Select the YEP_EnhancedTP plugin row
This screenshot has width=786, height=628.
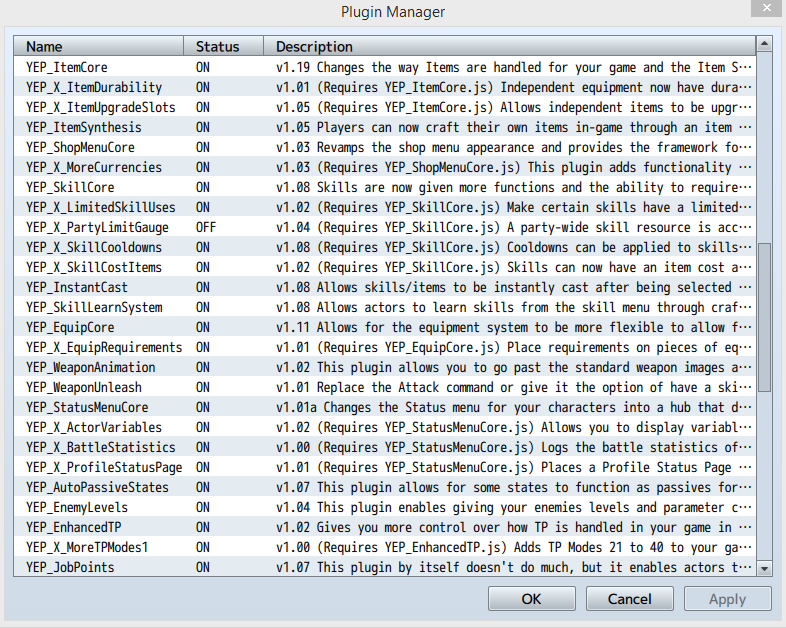click(384, 528)
